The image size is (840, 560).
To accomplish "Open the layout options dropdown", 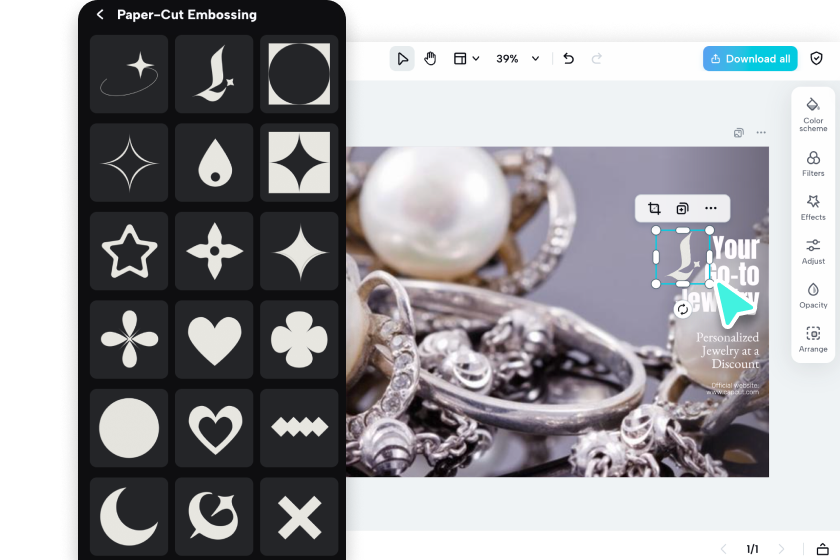I will [x=466, y=58].
